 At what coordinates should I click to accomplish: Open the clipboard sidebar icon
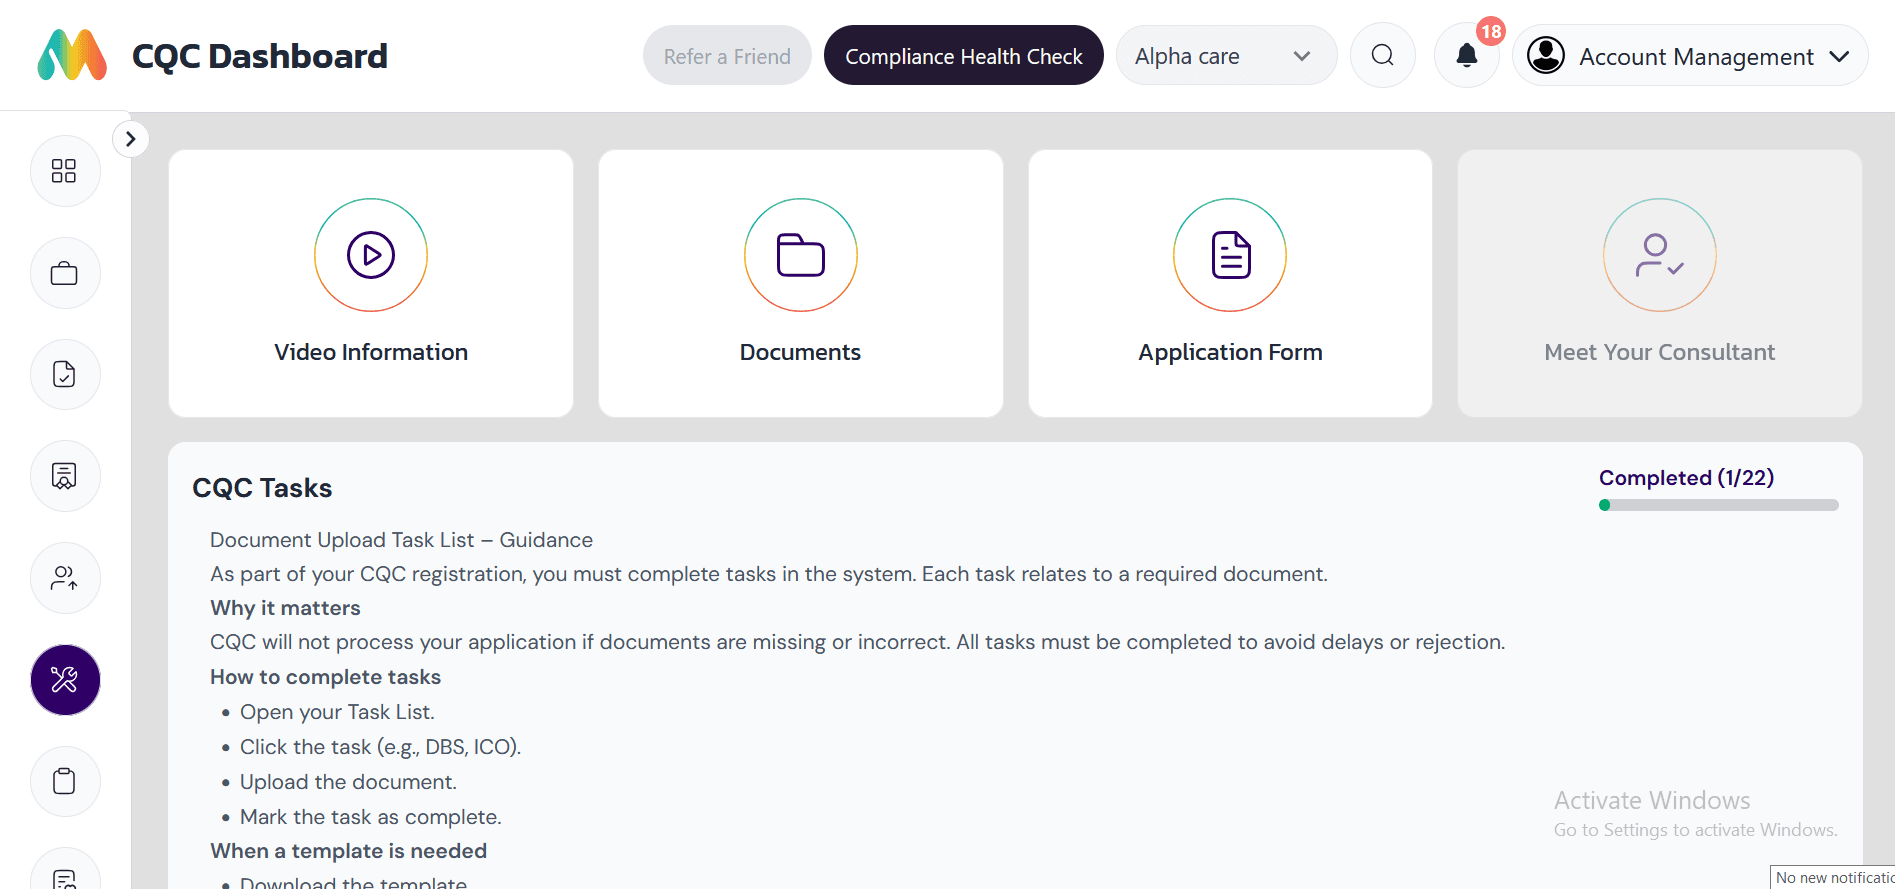(64, 781)
